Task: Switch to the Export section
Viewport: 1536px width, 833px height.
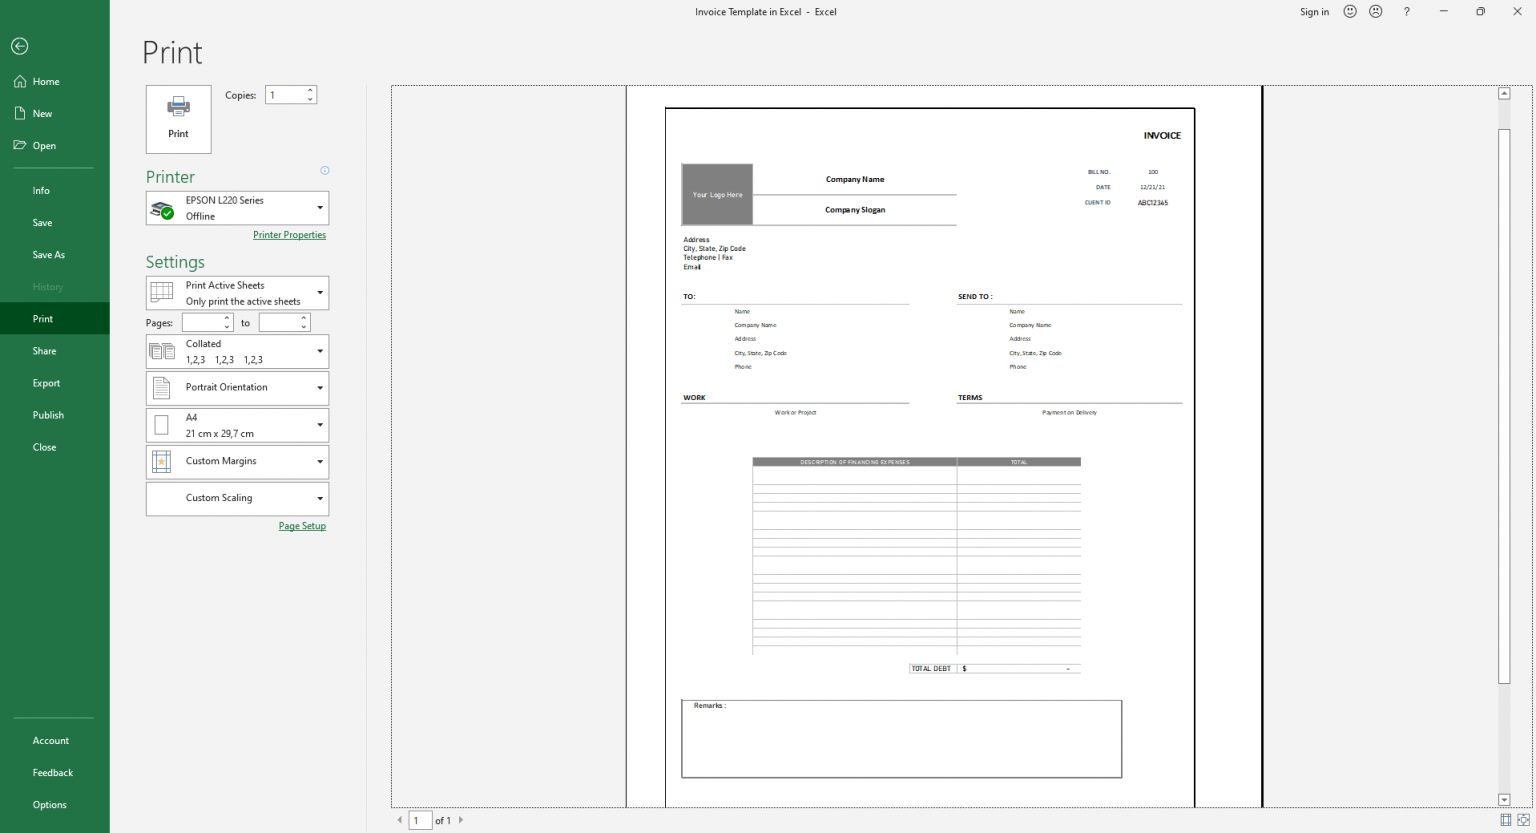Action: click(x=46, y=383)
